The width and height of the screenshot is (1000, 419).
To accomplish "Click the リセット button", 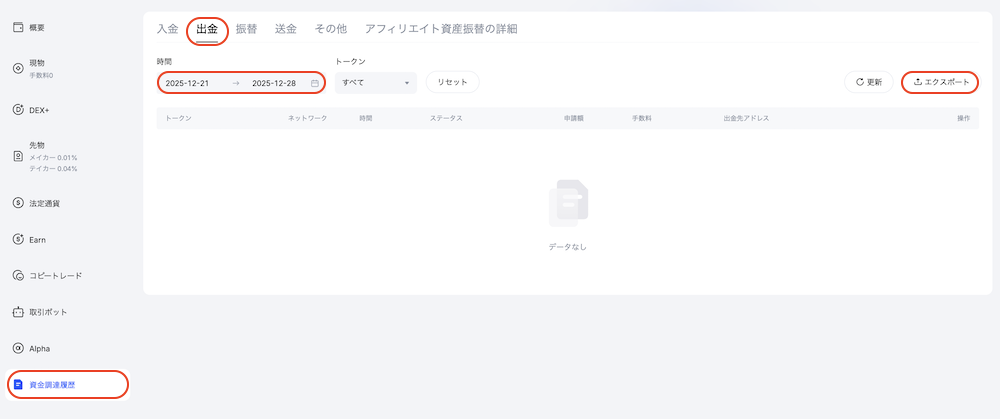I will pyautogui.click(x=452, y=82).
